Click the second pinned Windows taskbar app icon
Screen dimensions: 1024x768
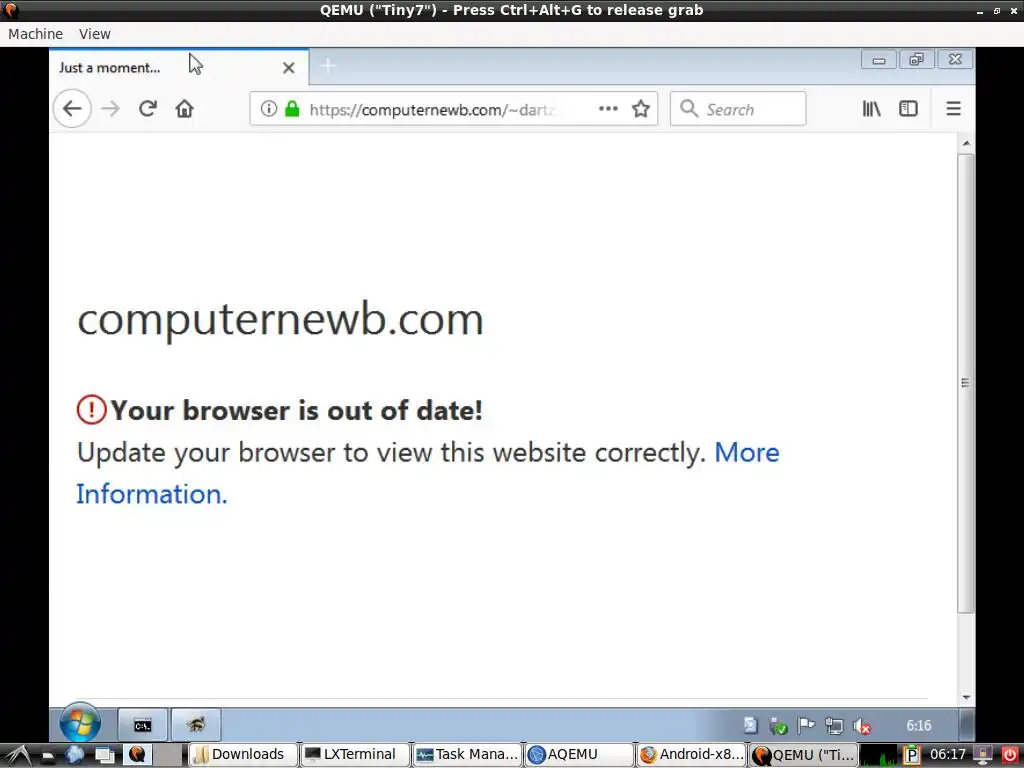[196, 725]
